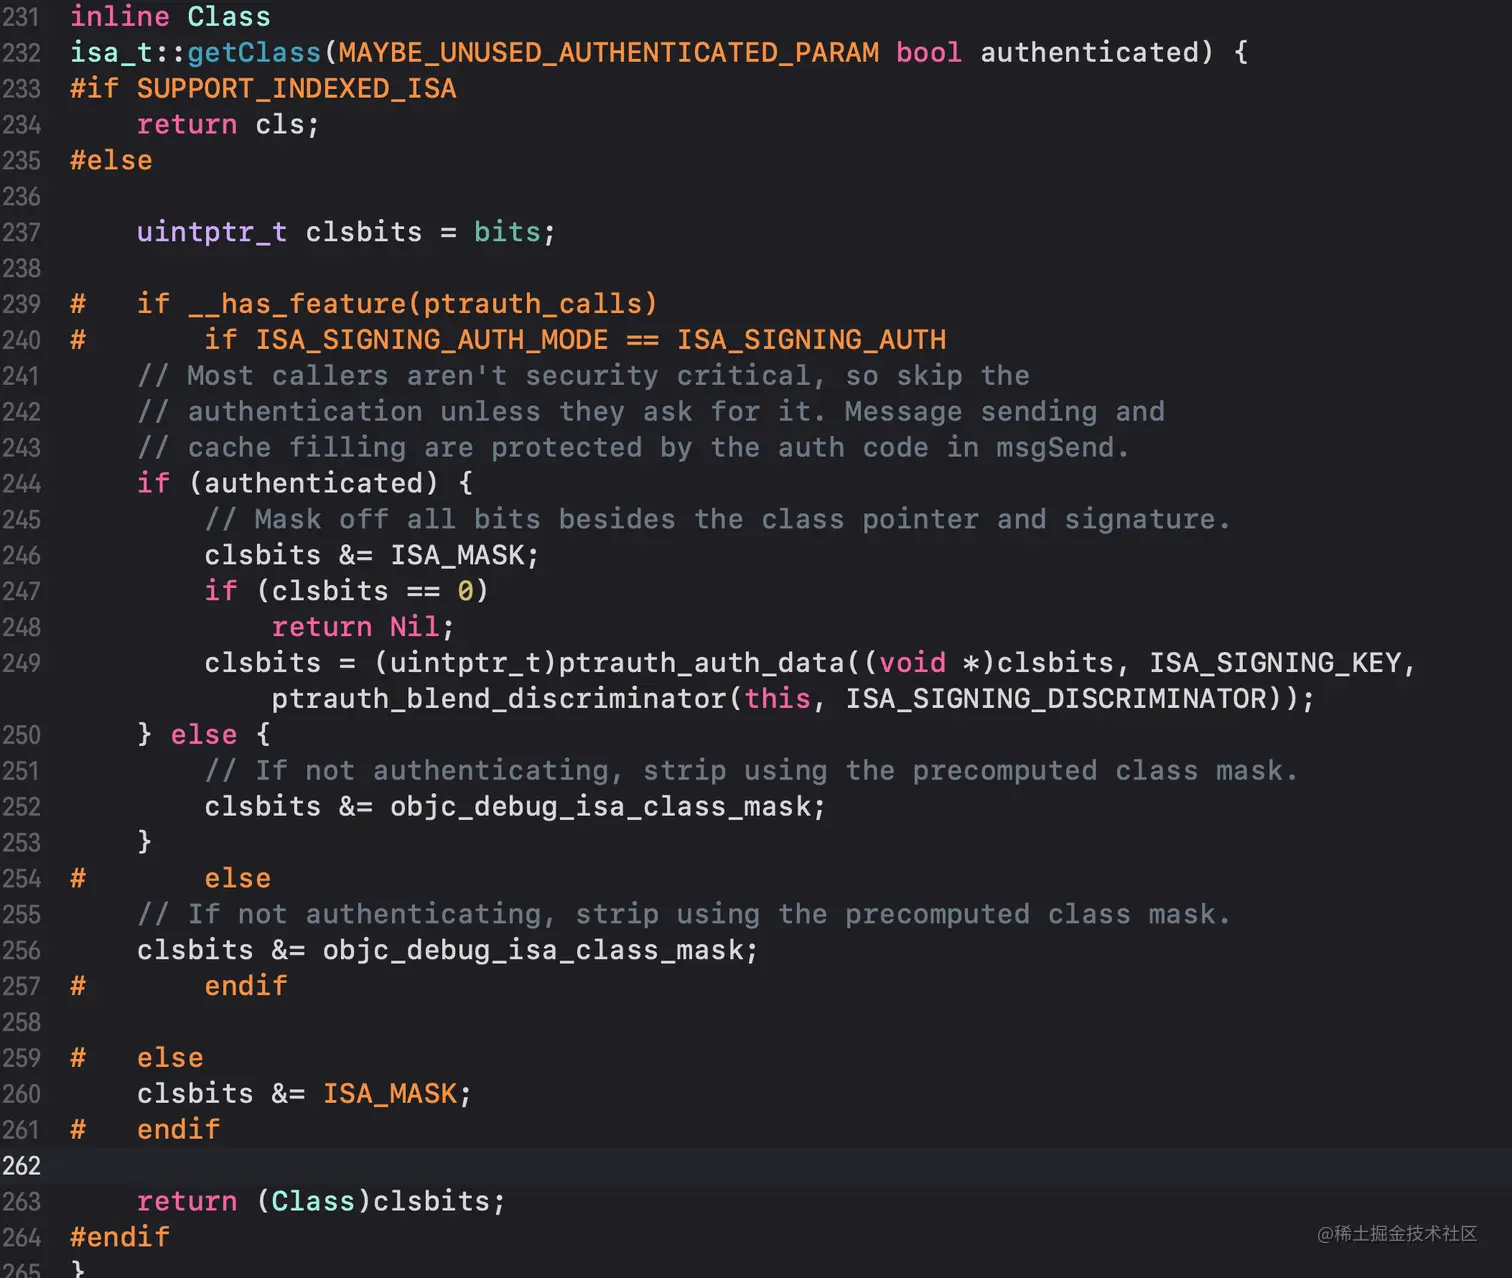The image size is (1512, 1278).
Task: Select the getClass function name
Action: click(254, 53)
